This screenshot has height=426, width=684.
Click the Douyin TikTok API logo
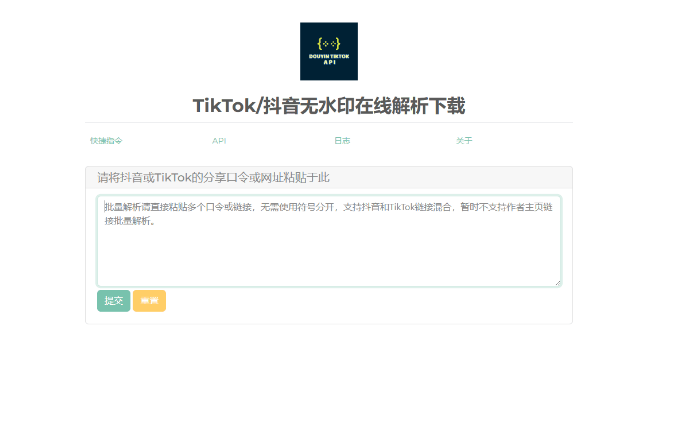point(328,51)
